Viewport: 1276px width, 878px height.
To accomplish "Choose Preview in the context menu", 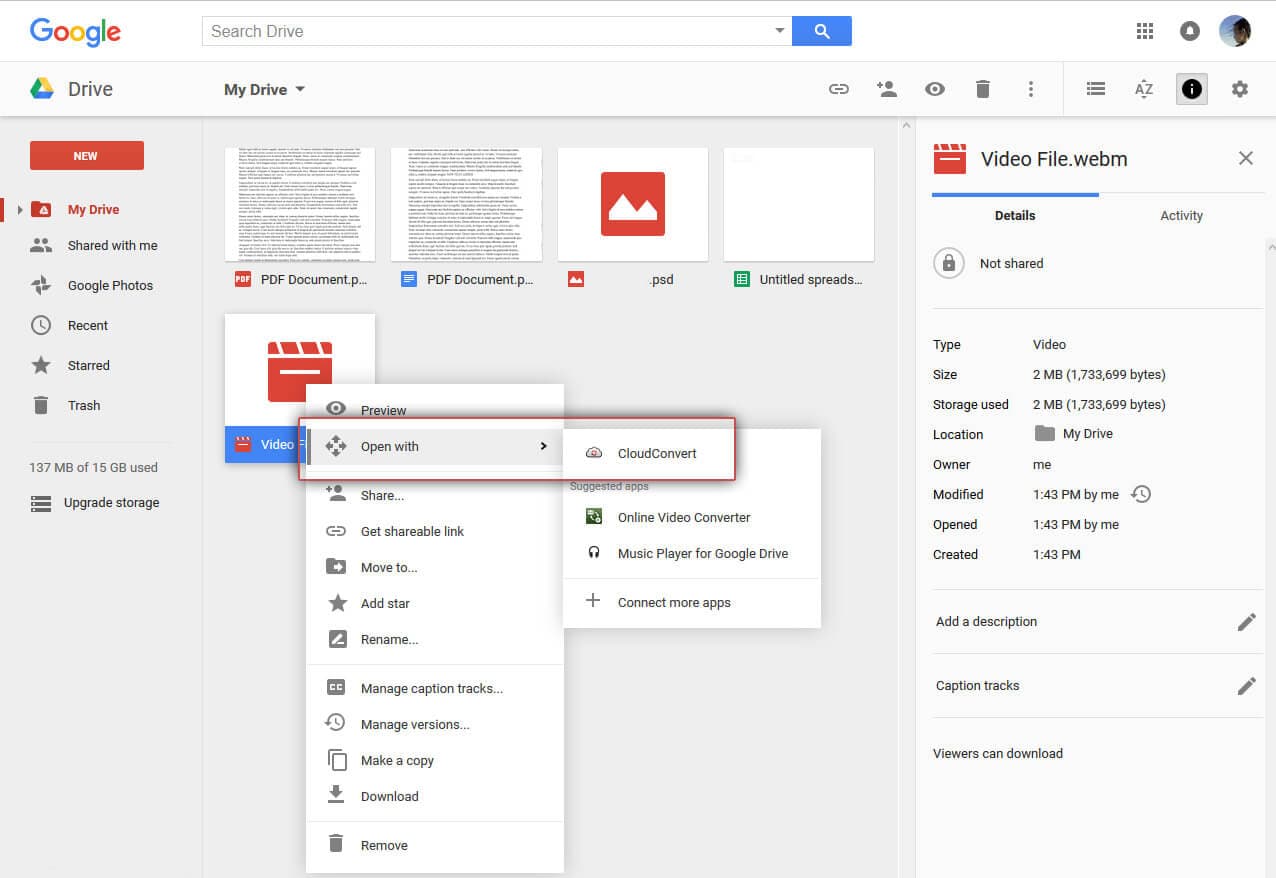I will coord(435,410).
